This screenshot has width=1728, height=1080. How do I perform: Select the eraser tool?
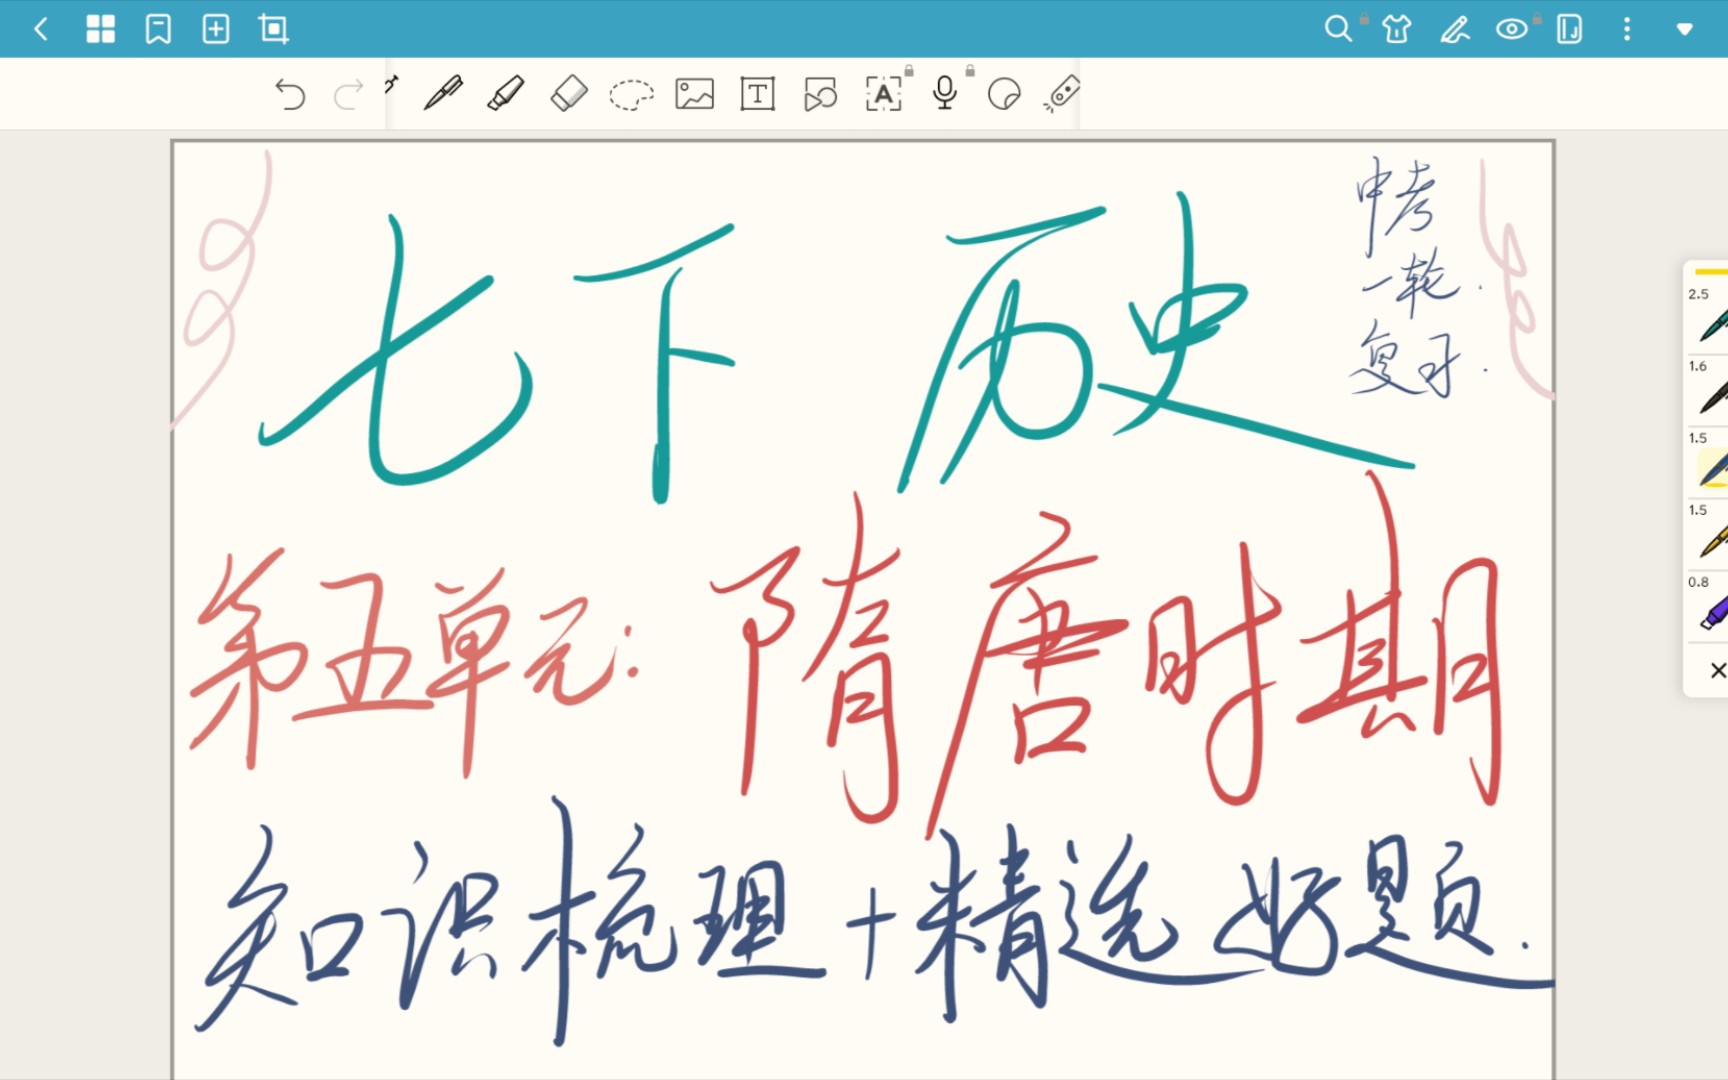(x=569, y=94)
